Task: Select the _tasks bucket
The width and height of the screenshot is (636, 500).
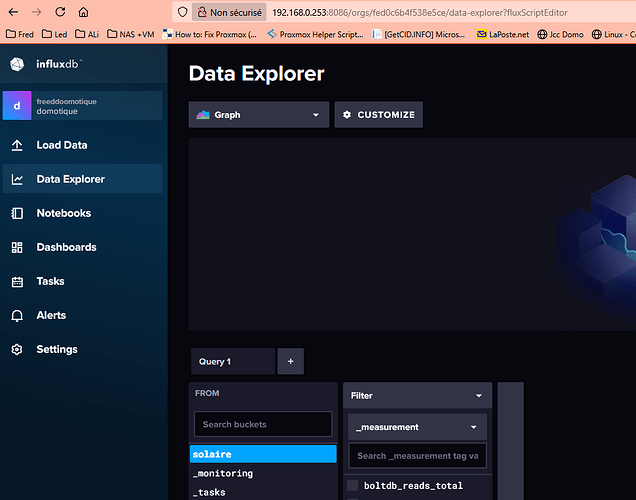Action: pyautogui.click(x=263, y=492)
